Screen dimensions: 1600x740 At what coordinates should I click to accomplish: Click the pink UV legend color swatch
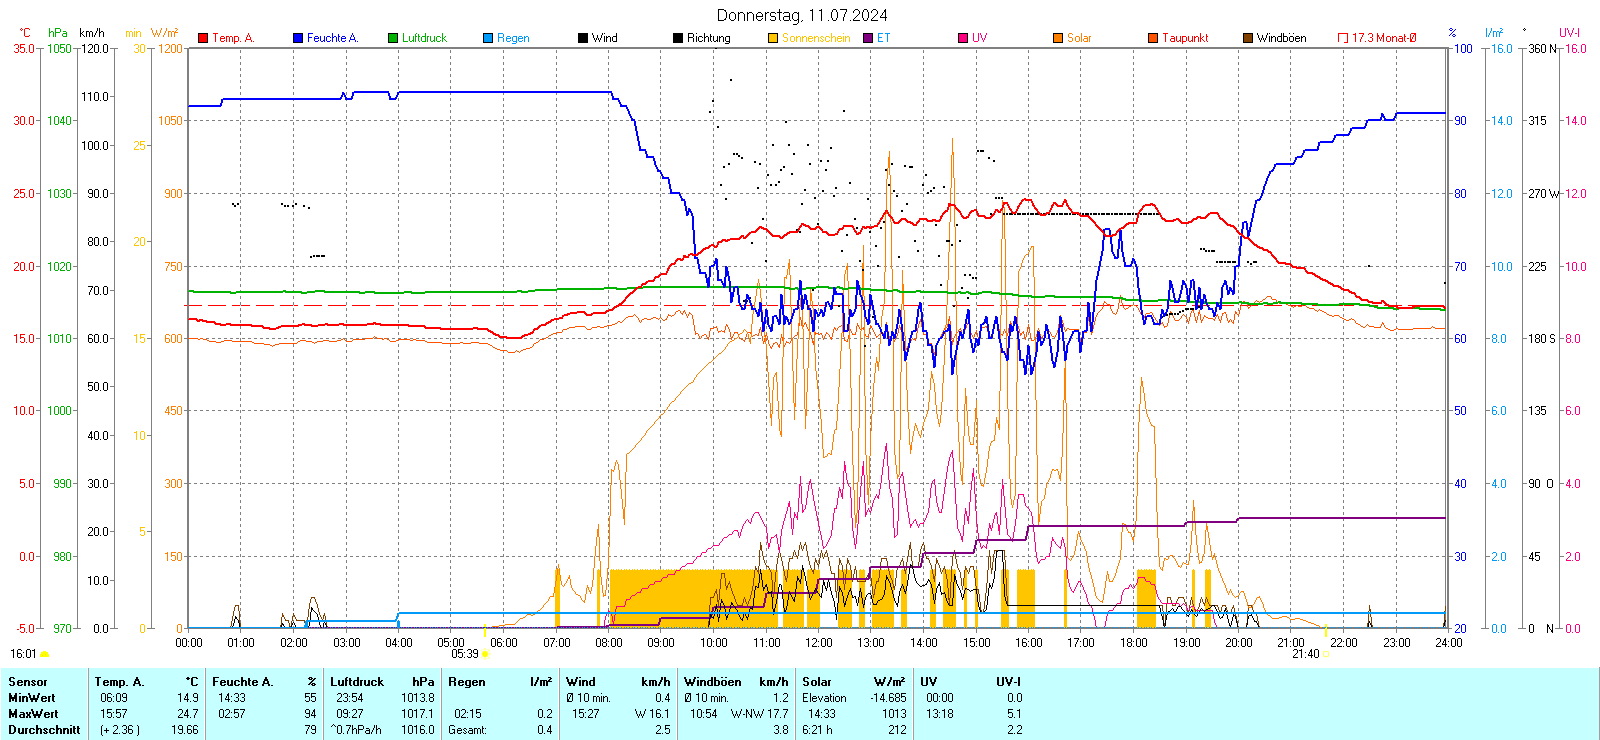coord(963,38)
